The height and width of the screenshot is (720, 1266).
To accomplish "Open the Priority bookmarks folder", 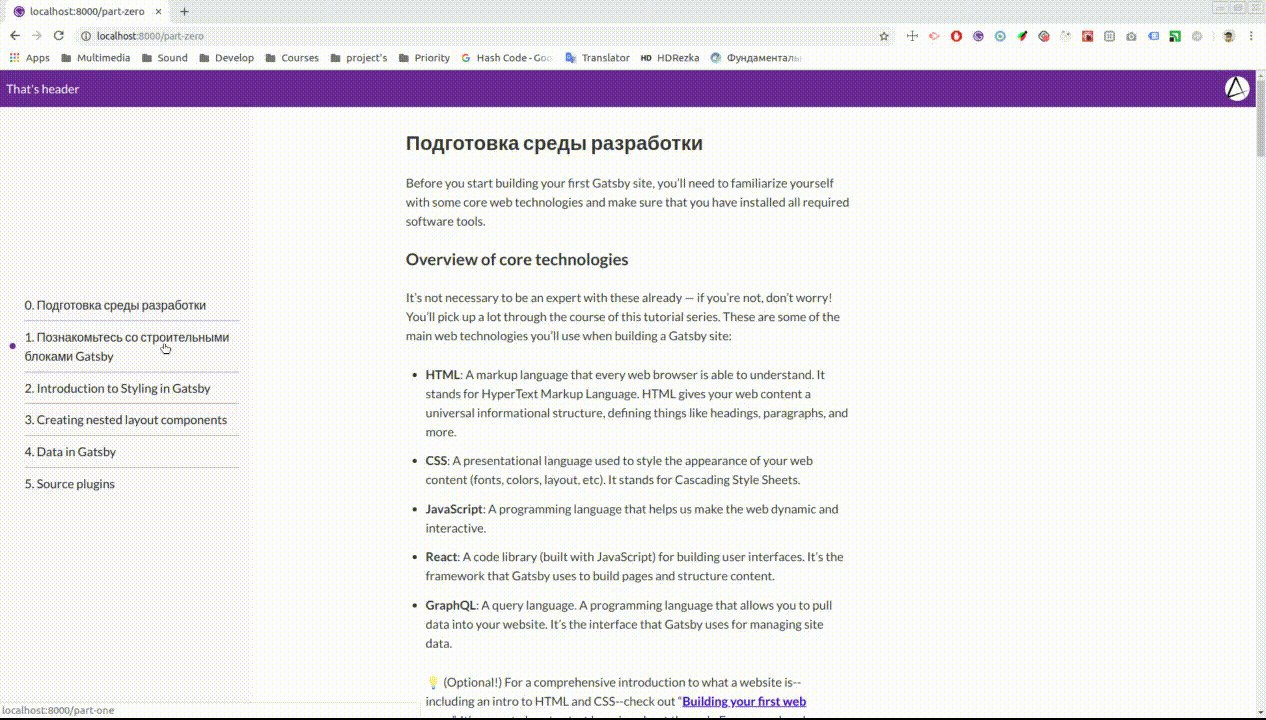I will point(424,58).
